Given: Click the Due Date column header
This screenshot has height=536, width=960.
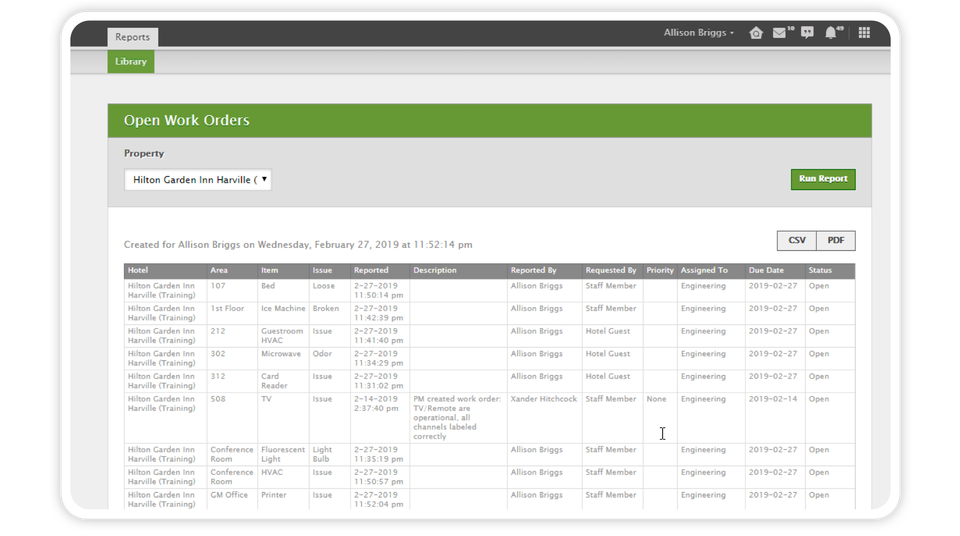Looking at the screenshot, I should [x=766, y=271].
